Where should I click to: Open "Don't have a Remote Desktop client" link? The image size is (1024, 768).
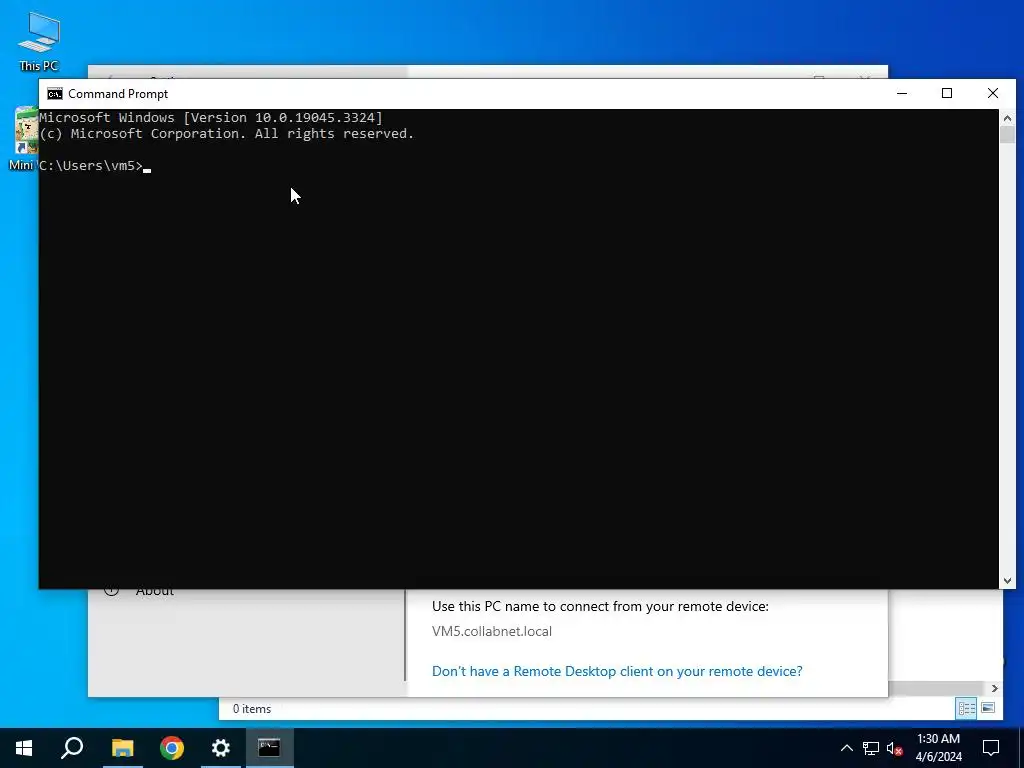[x=617, y=671]
